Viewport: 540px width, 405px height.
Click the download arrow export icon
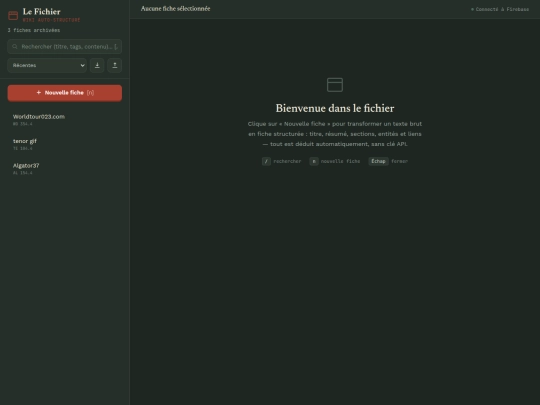[x=97, y=65]
